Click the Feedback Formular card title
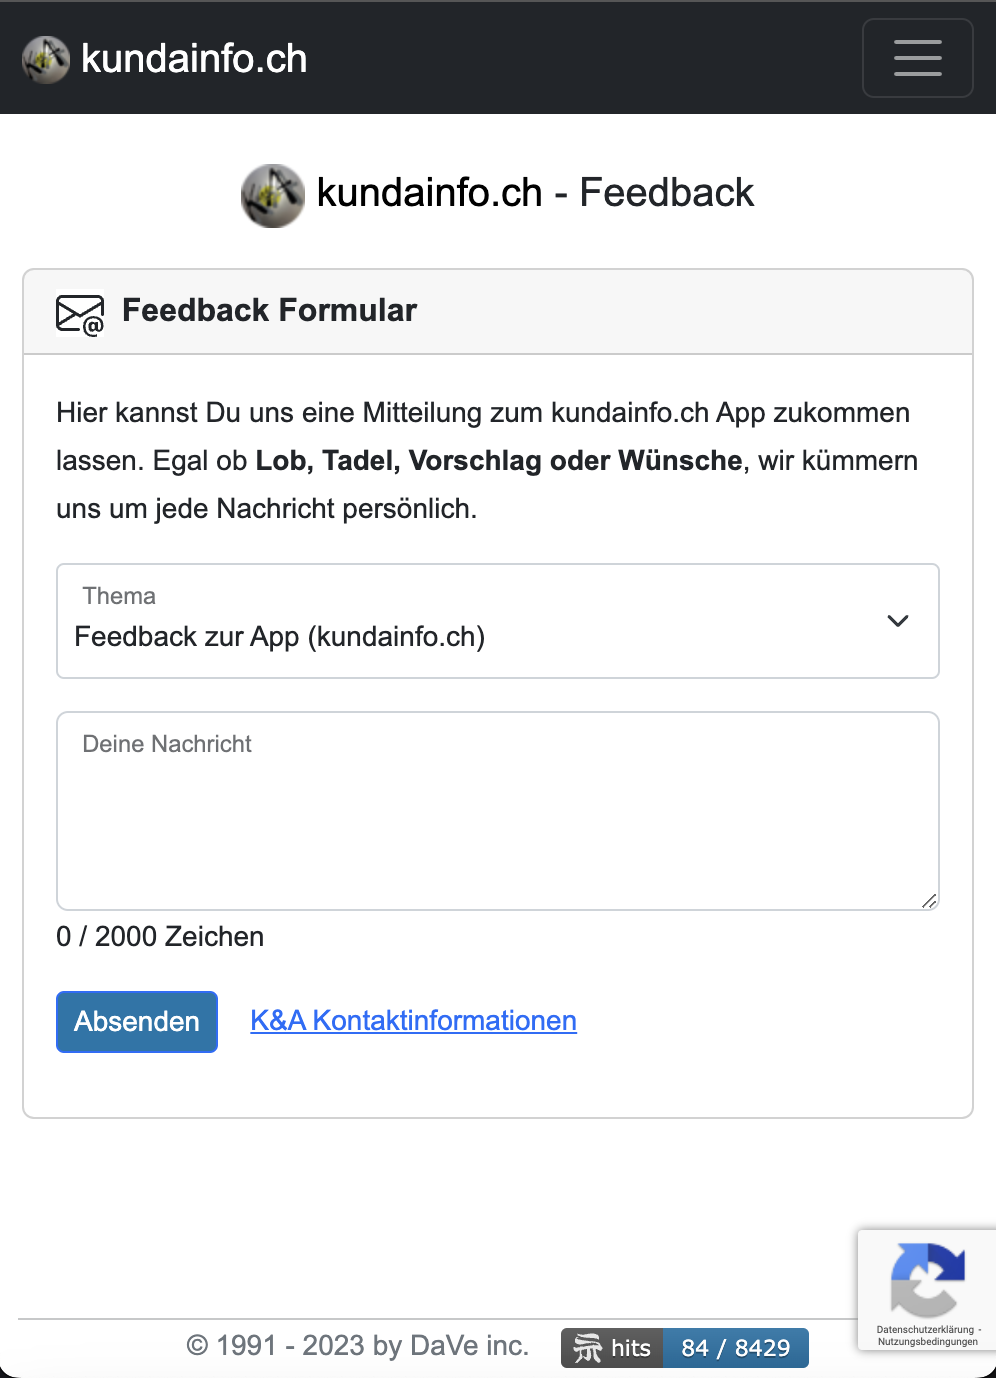 (x=269, y=310)
